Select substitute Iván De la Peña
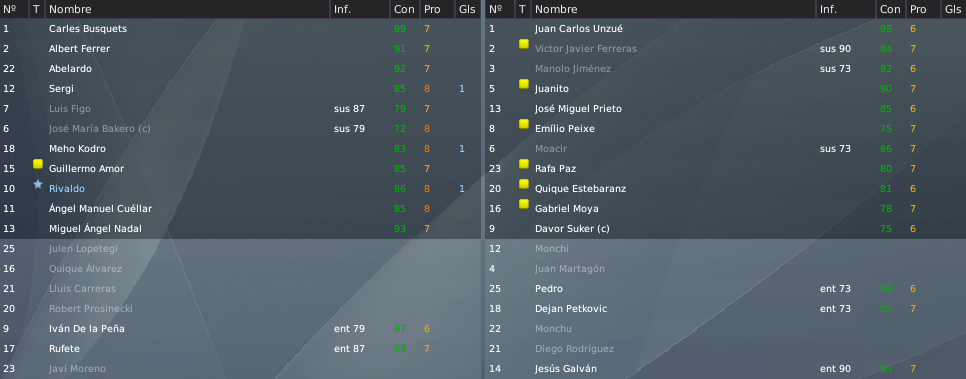The height and width of the screenshot is (379, 966). pos(240,328)
